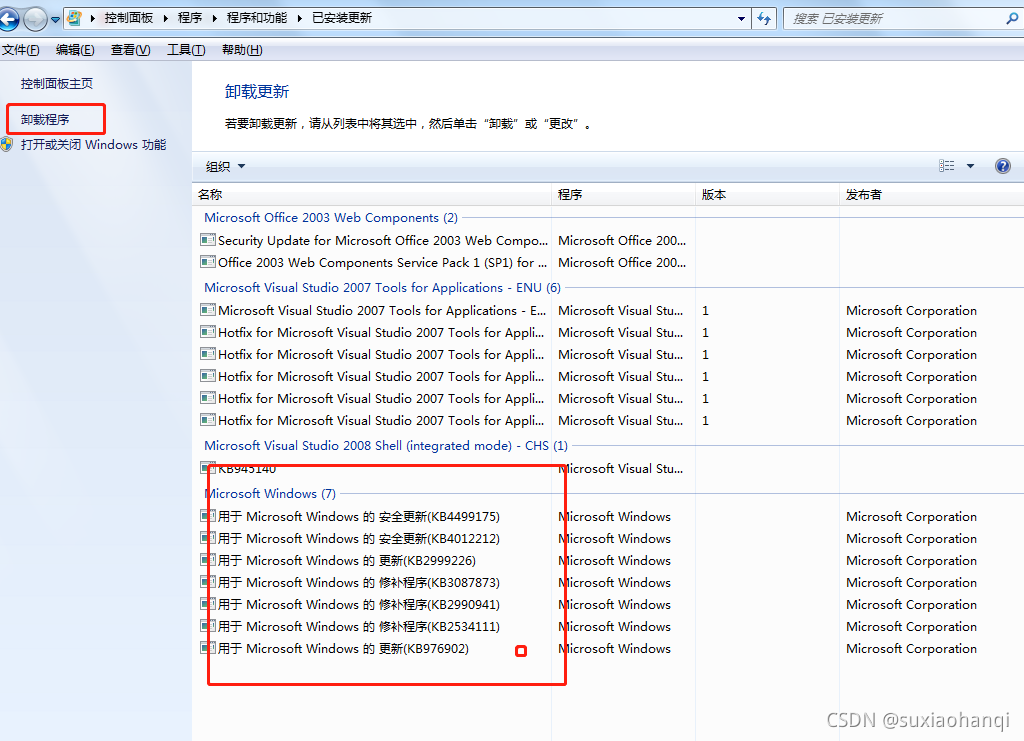Select hotfix KB3087873
This screenshot has height=741, width=1024.
[x=359, y=582]
